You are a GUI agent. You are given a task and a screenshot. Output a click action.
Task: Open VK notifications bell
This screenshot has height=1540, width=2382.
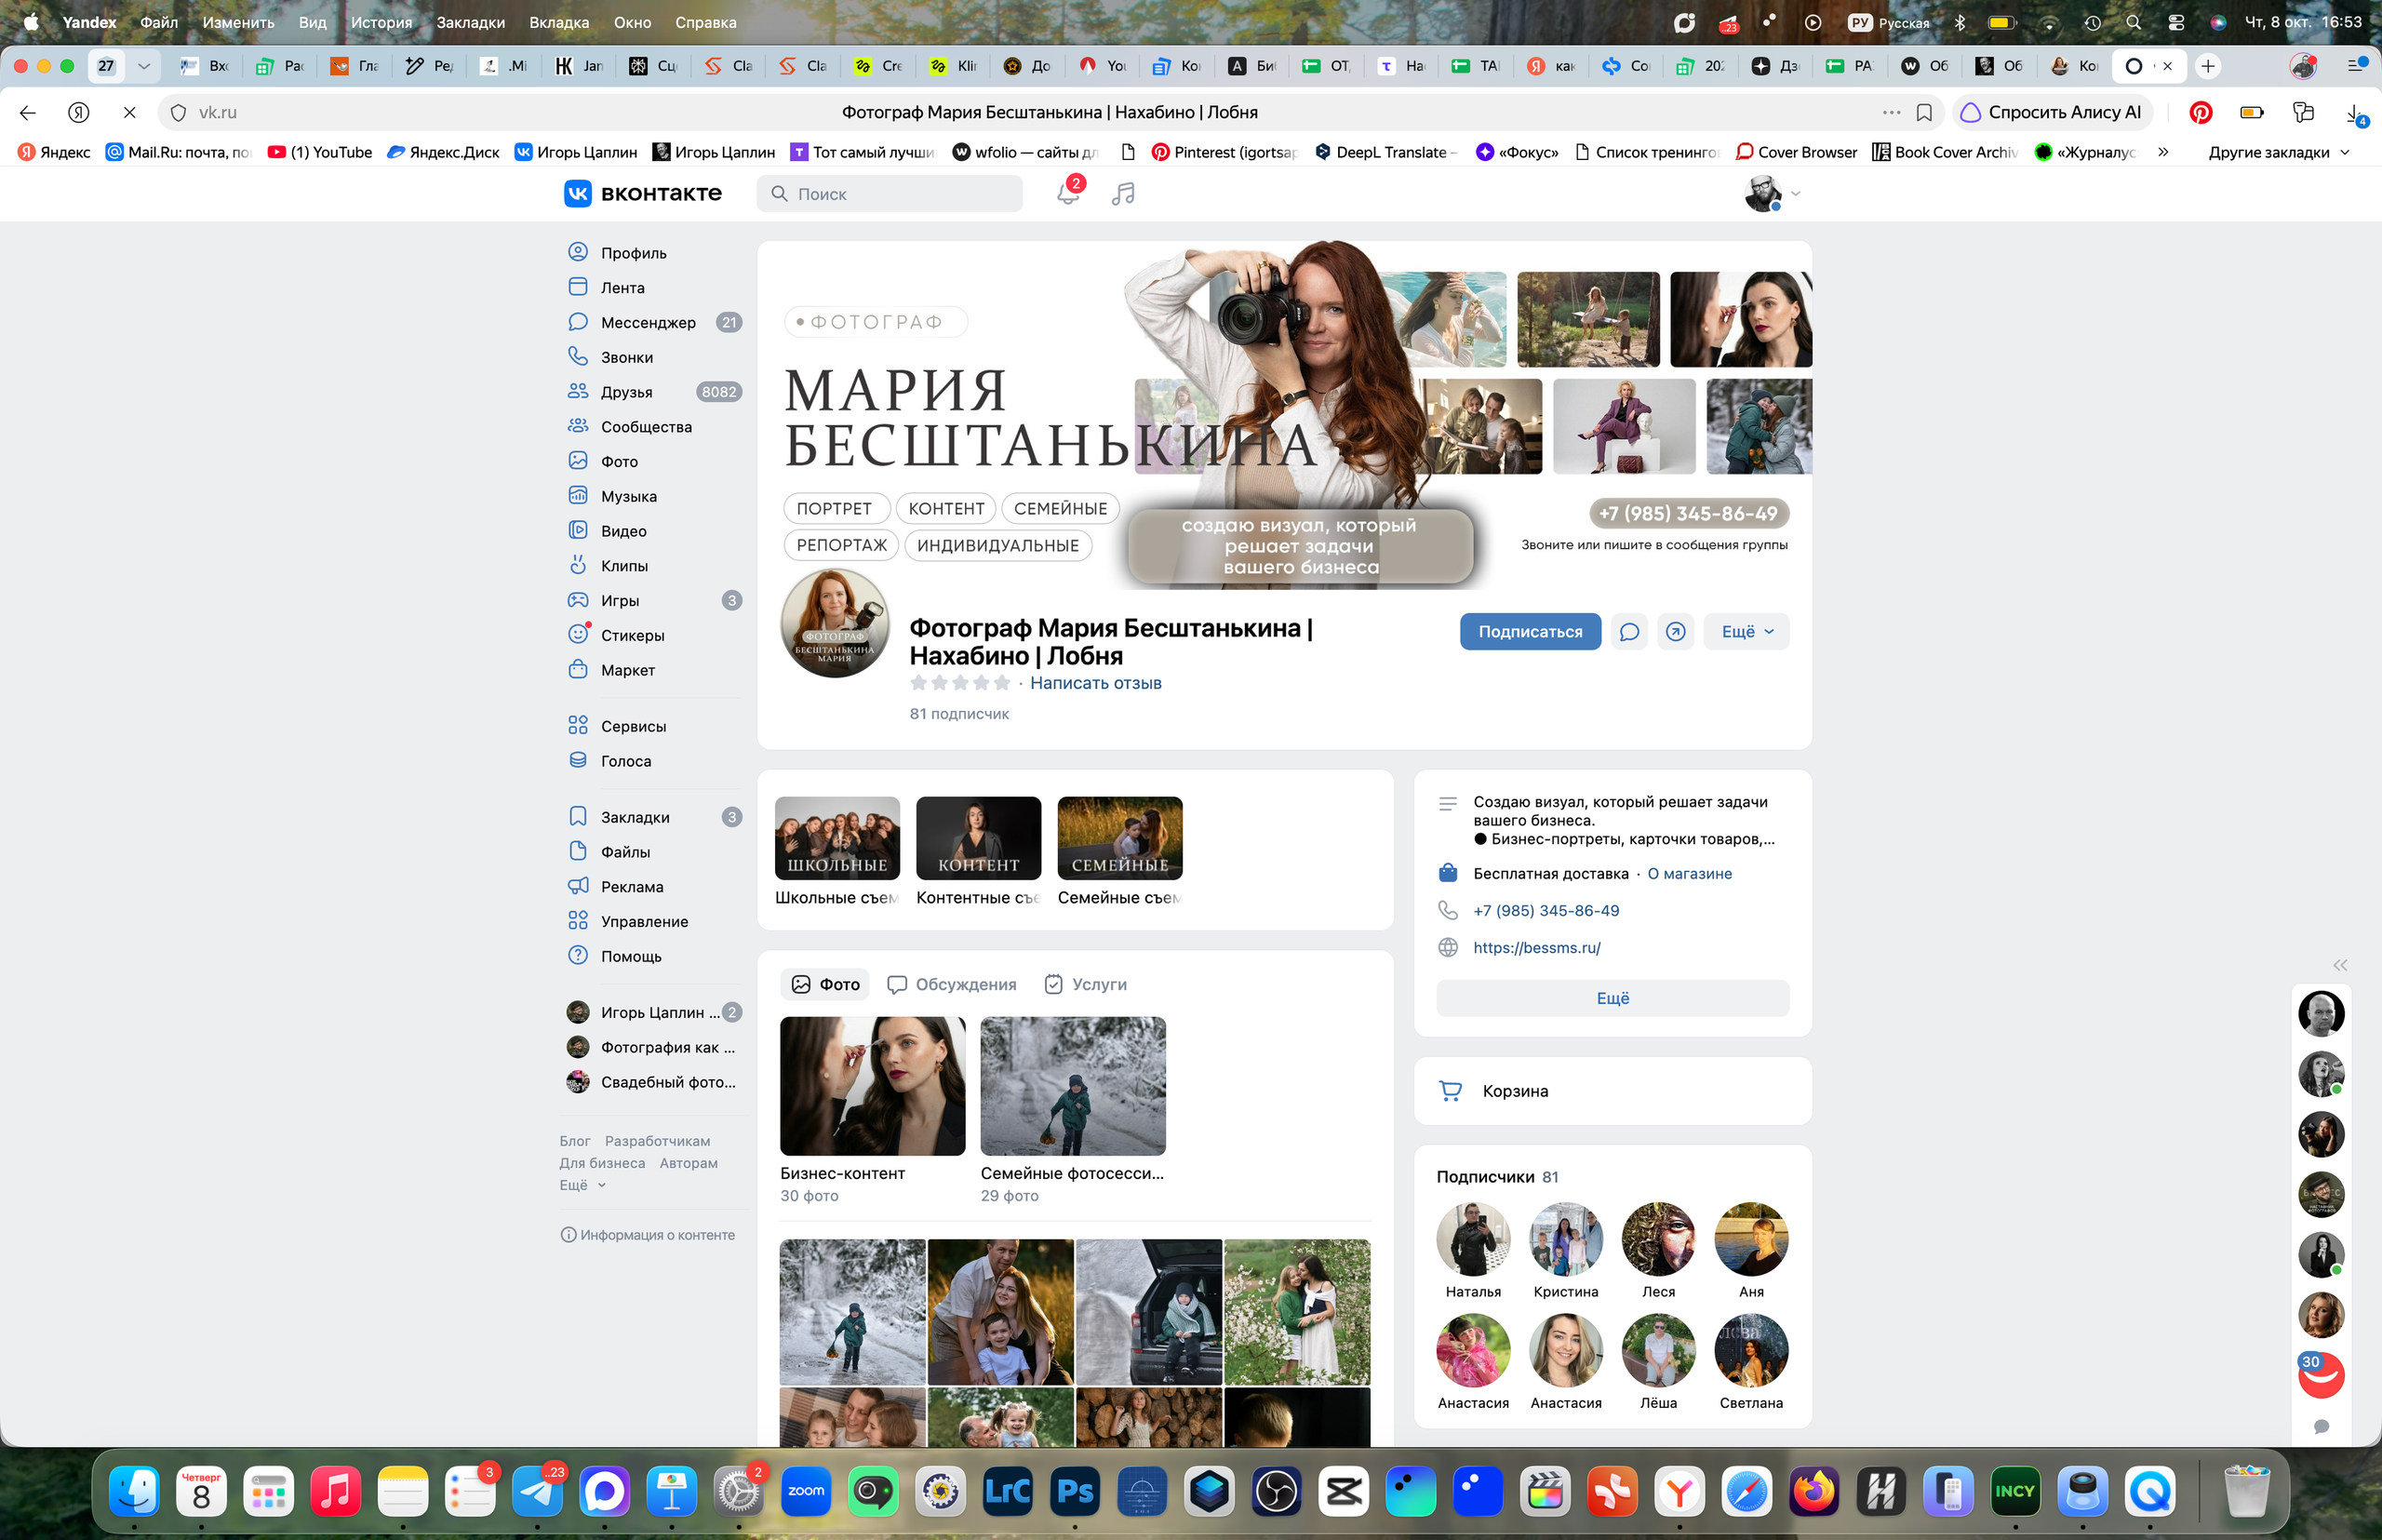(1068, 193)
